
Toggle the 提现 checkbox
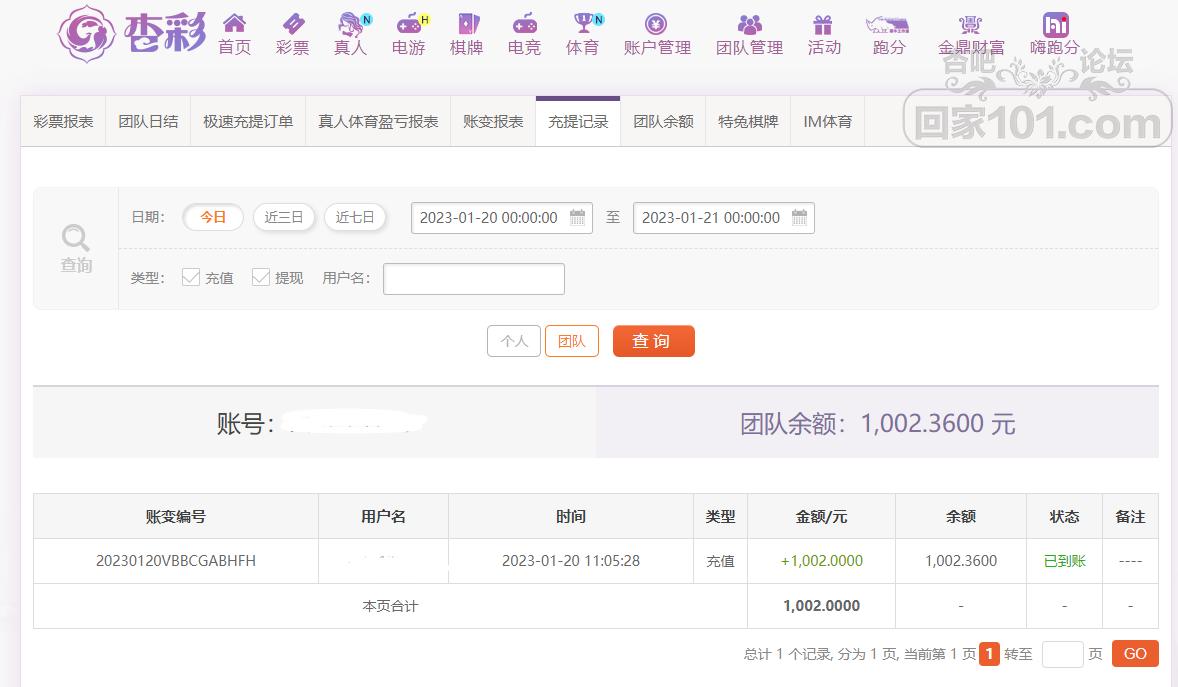[261, 278]
